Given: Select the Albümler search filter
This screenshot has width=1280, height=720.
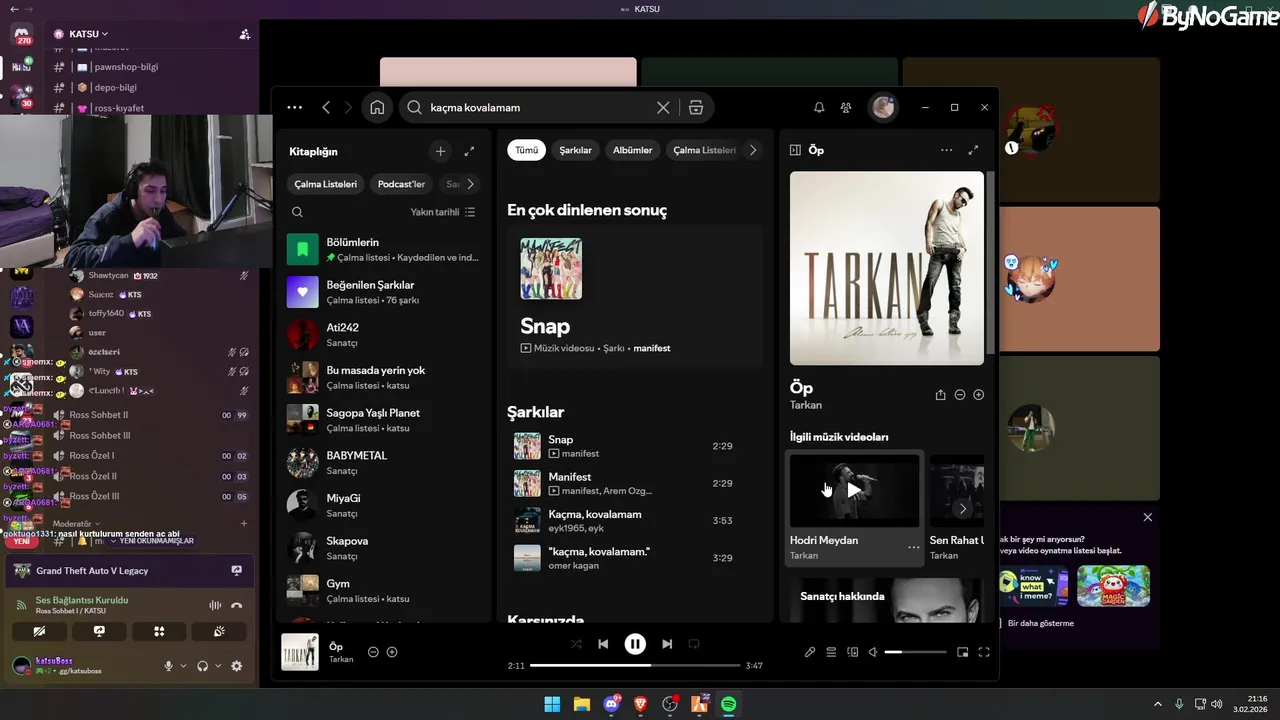Looking at the screenshot, I should tap(632, 150).
